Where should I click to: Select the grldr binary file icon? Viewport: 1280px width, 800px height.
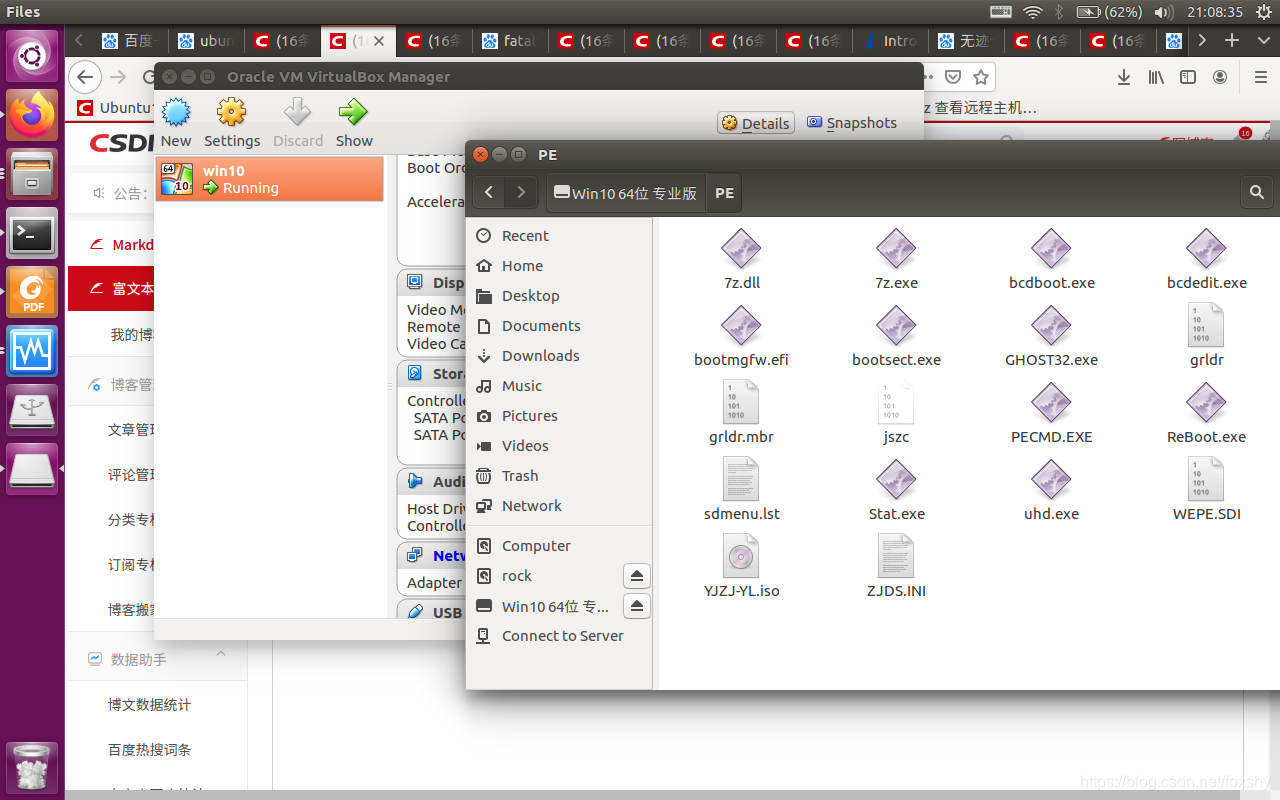[1206, 326]
